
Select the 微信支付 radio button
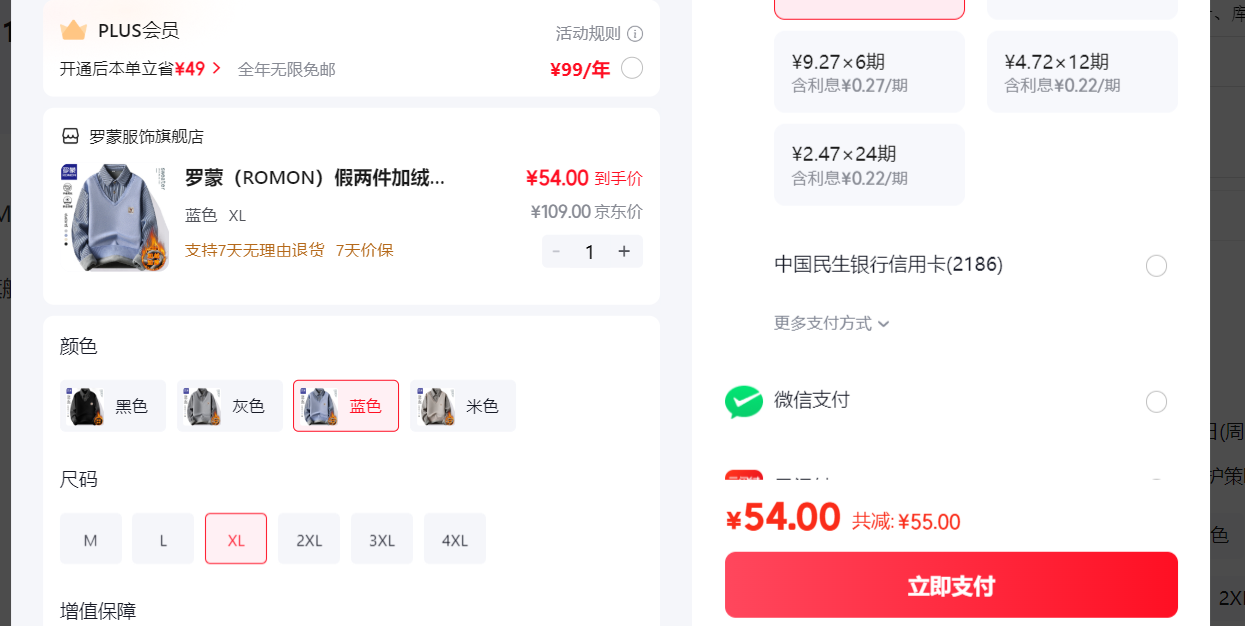pos(1156,402)
